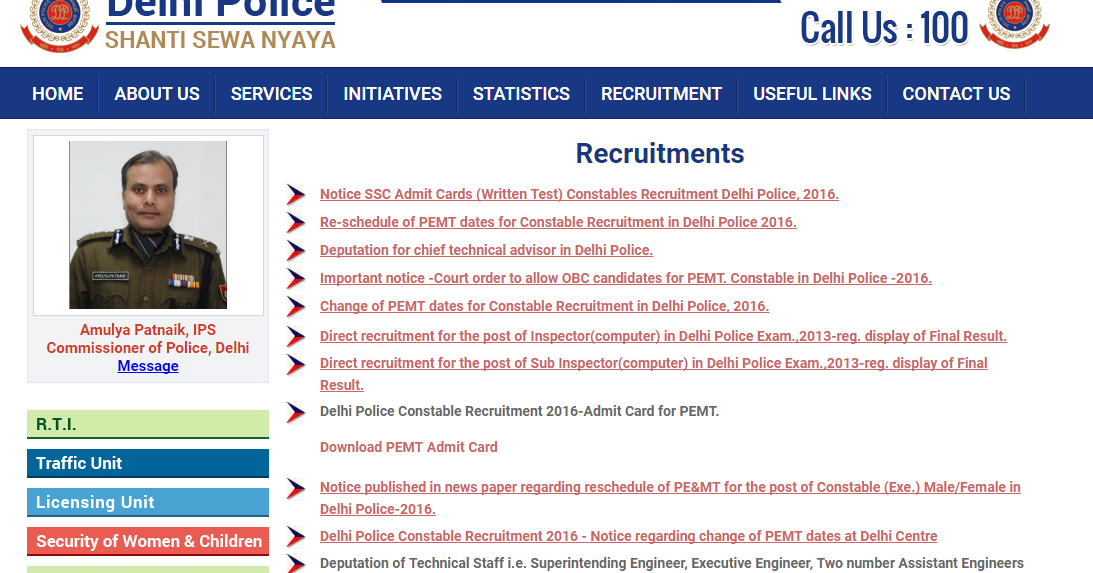Click the Delhi Police emblem next to Call Us 100
Image resolution: width=1093 pixels, height=573 pixels.
point(1014,24)
